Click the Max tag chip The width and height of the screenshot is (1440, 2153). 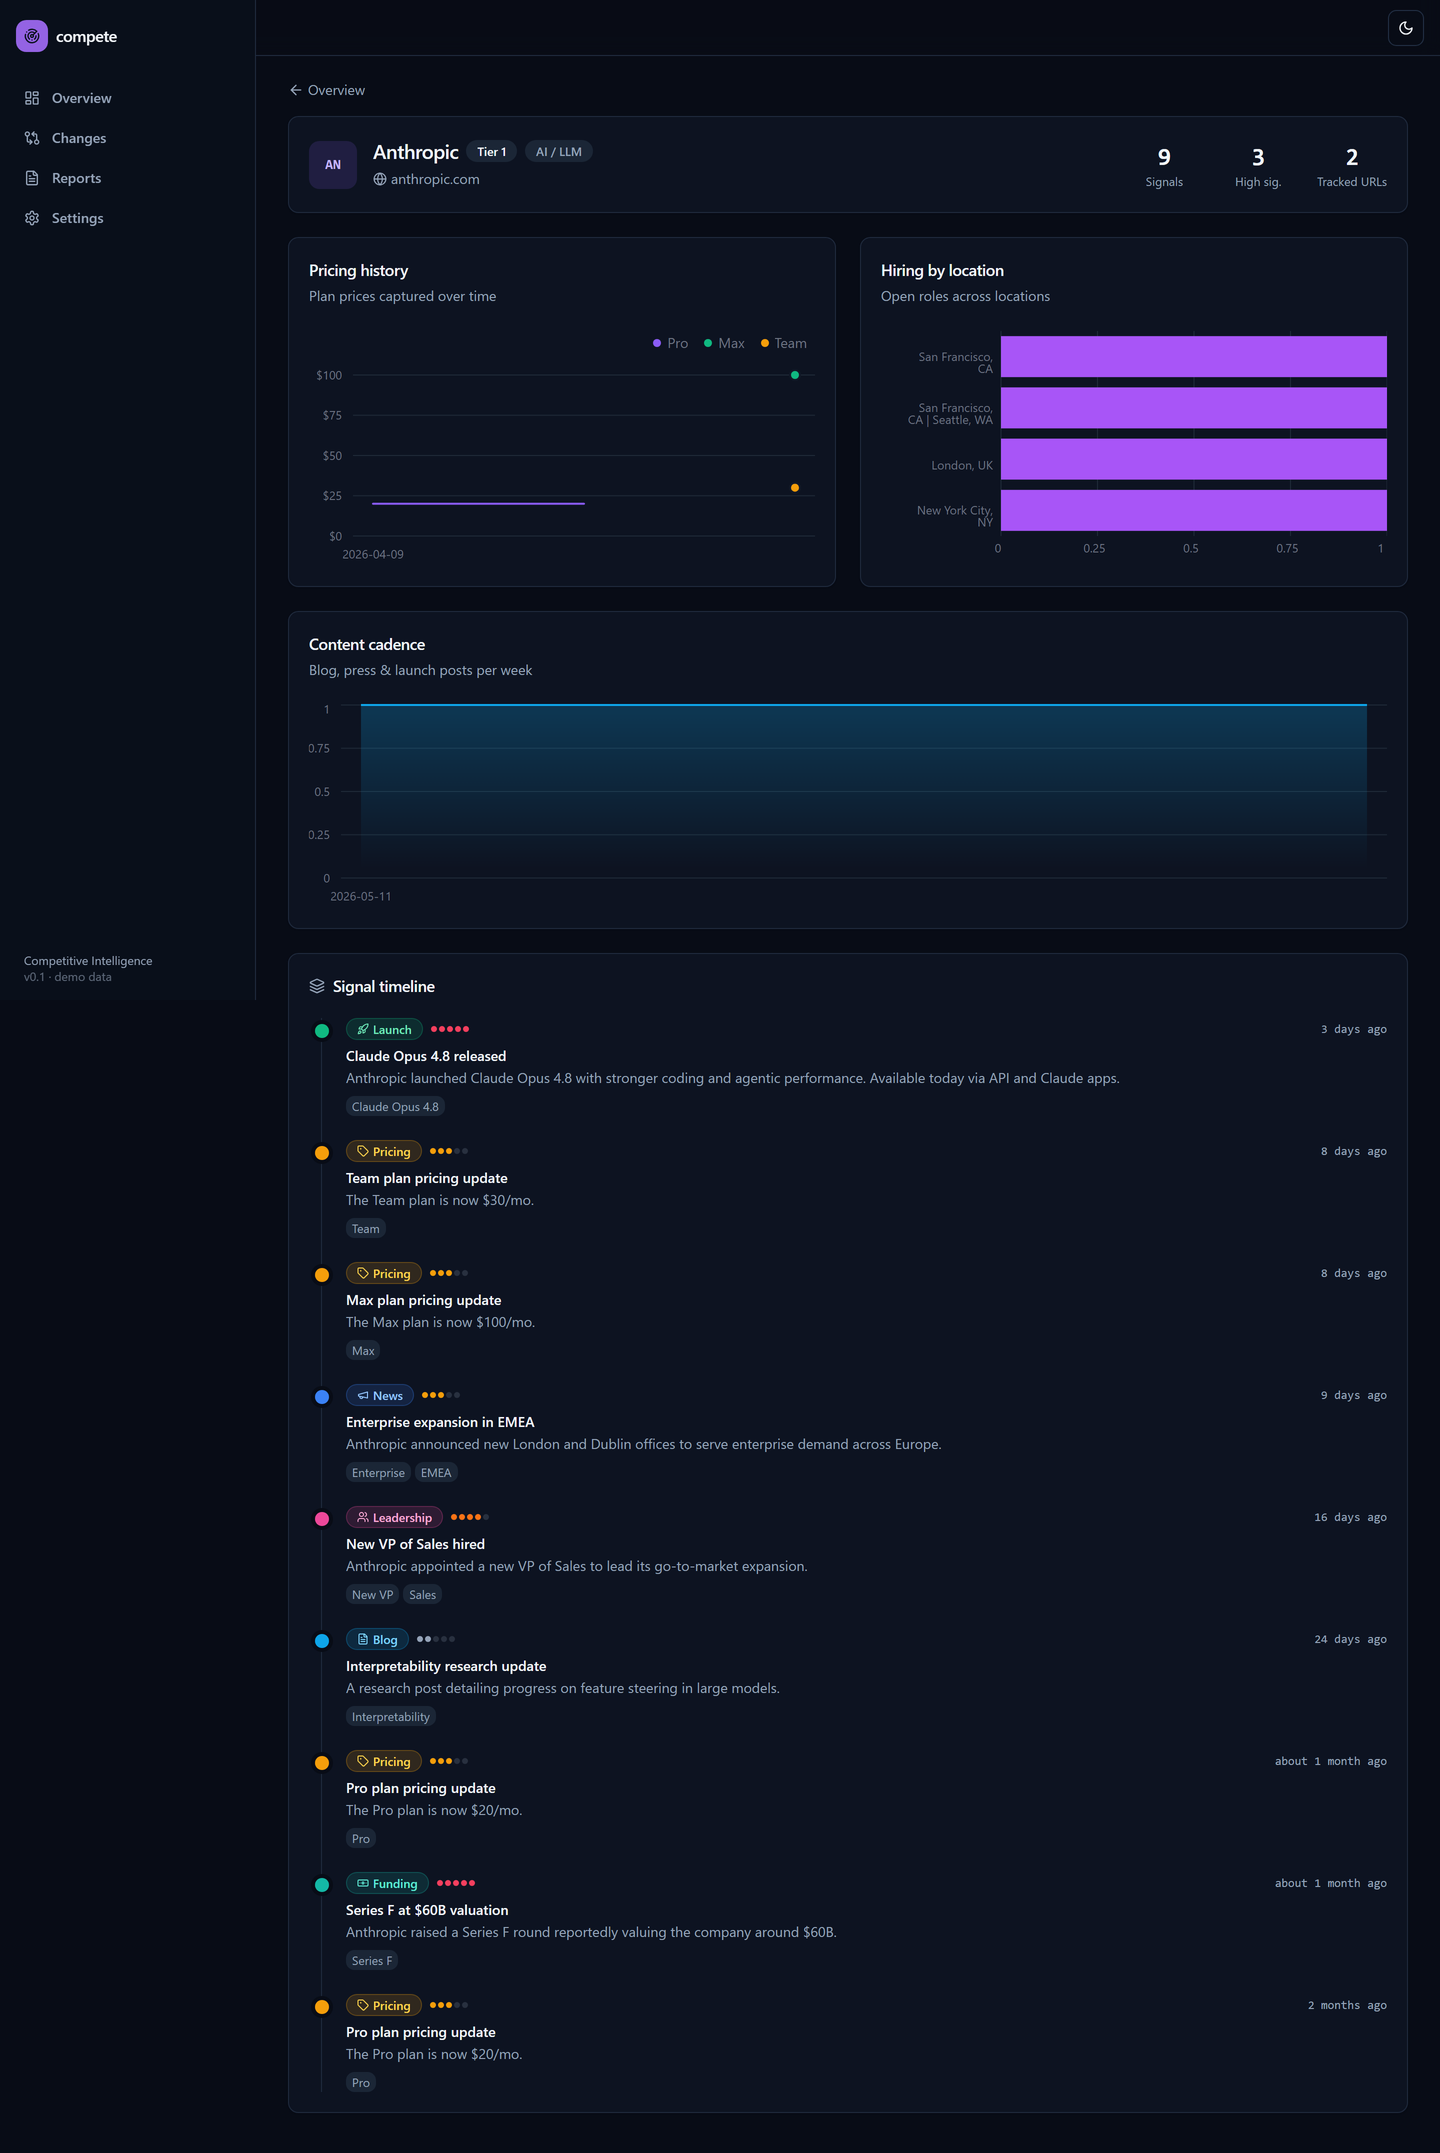363,1351
